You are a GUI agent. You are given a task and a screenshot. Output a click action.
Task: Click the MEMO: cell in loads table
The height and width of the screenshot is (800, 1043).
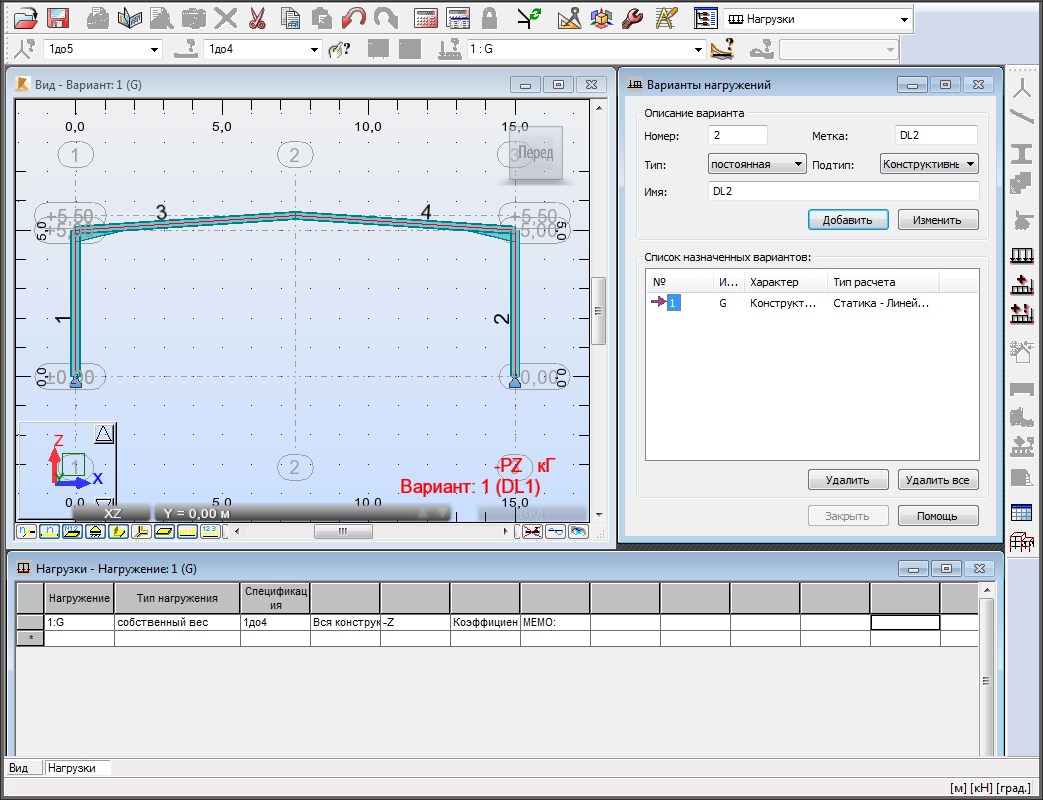(x=555, y=622)
